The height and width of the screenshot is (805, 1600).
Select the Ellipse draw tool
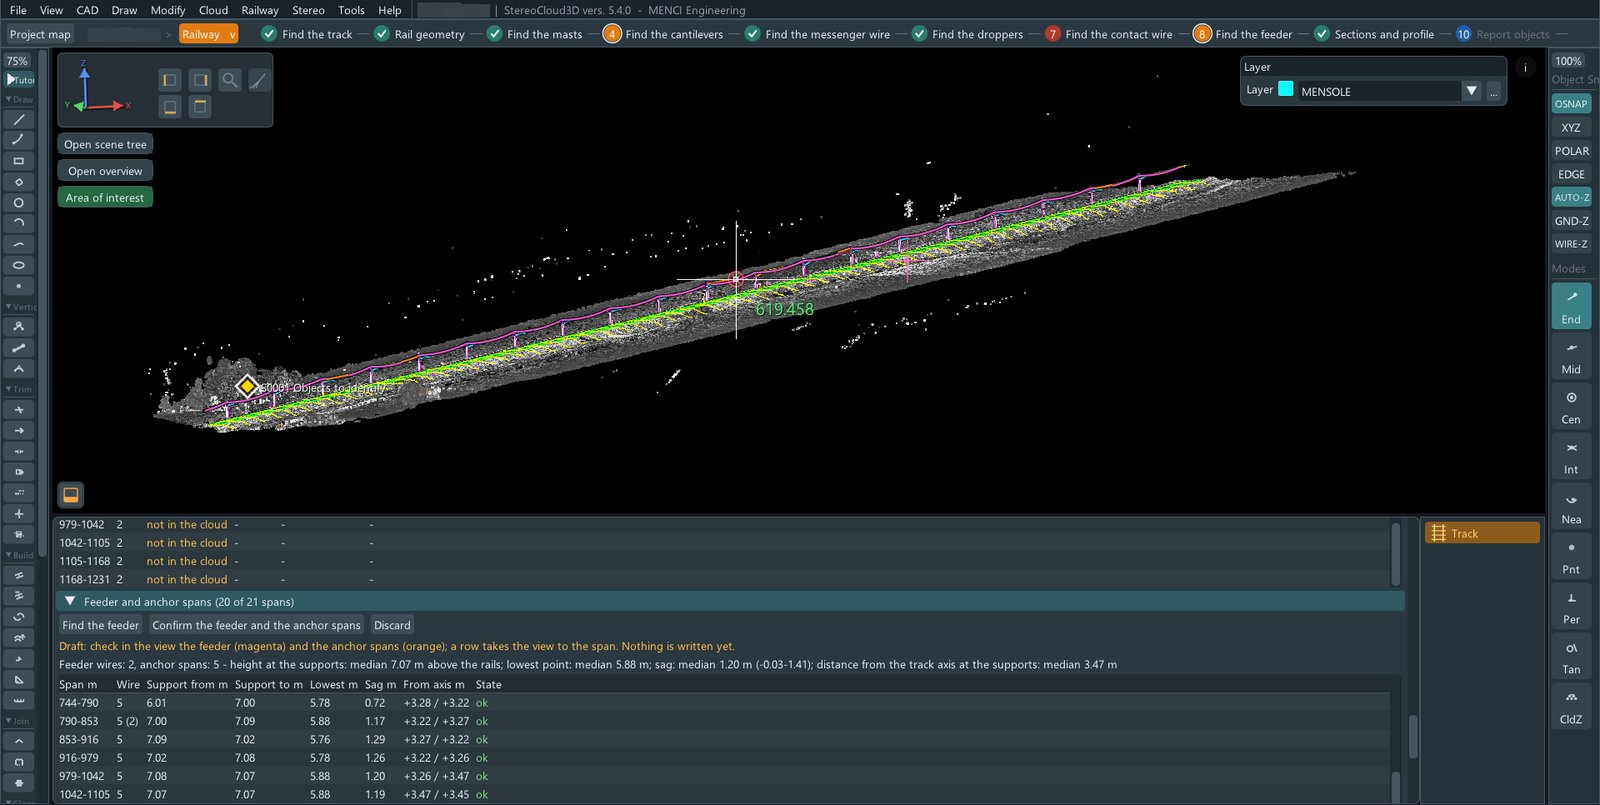18,266
